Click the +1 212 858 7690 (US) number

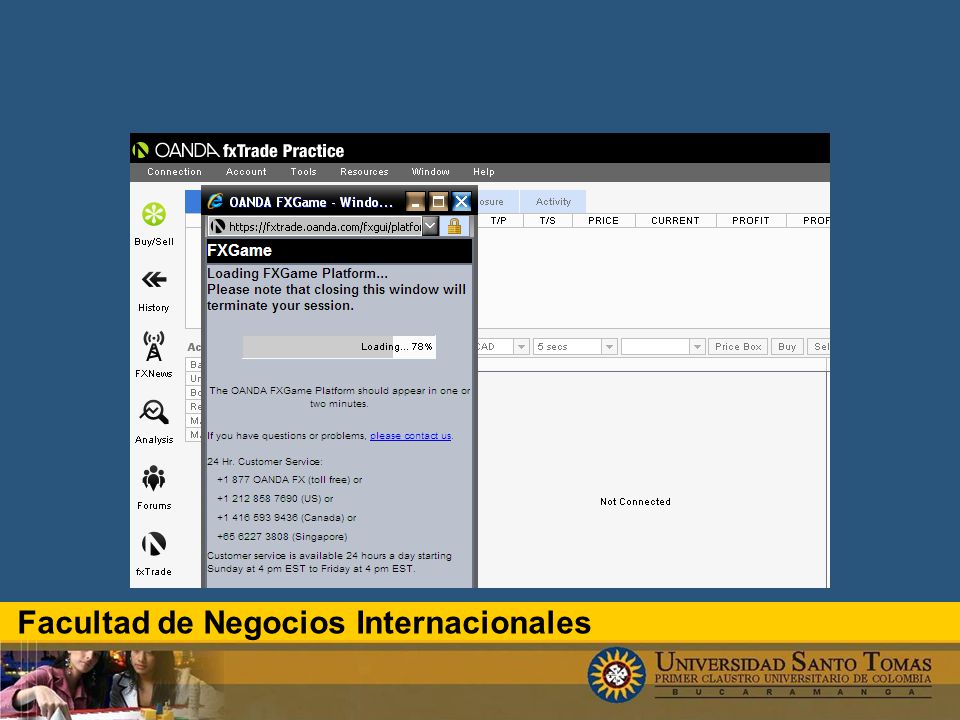pyautogui.click(x=275, y=498)
